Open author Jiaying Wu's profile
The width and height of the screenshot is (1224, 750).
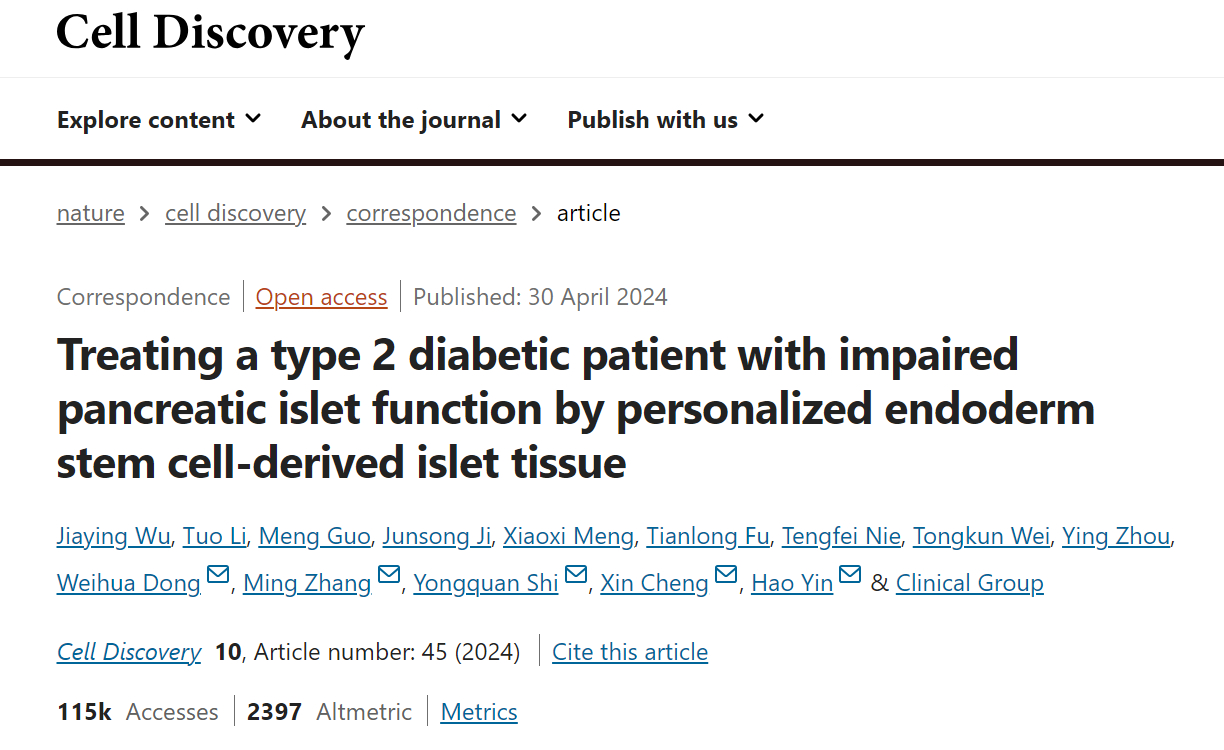click(x=113, y=536)
